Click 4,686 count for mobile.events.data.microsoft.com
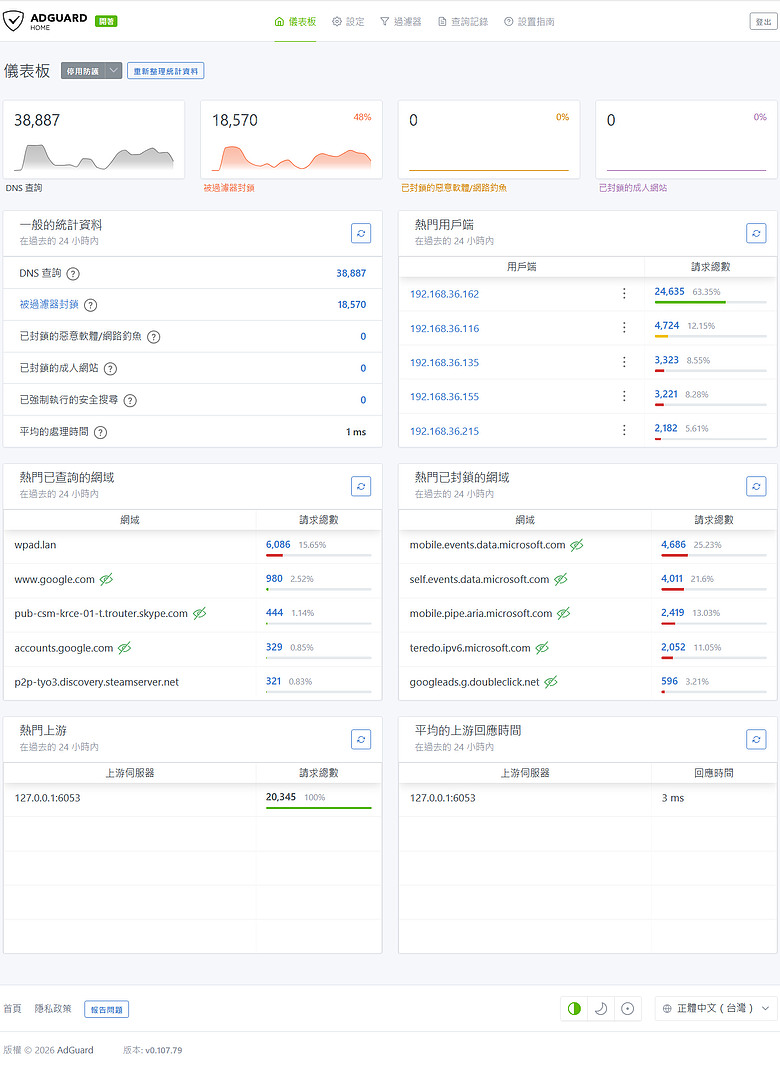 pyautogui.click(x=673, y=545)
